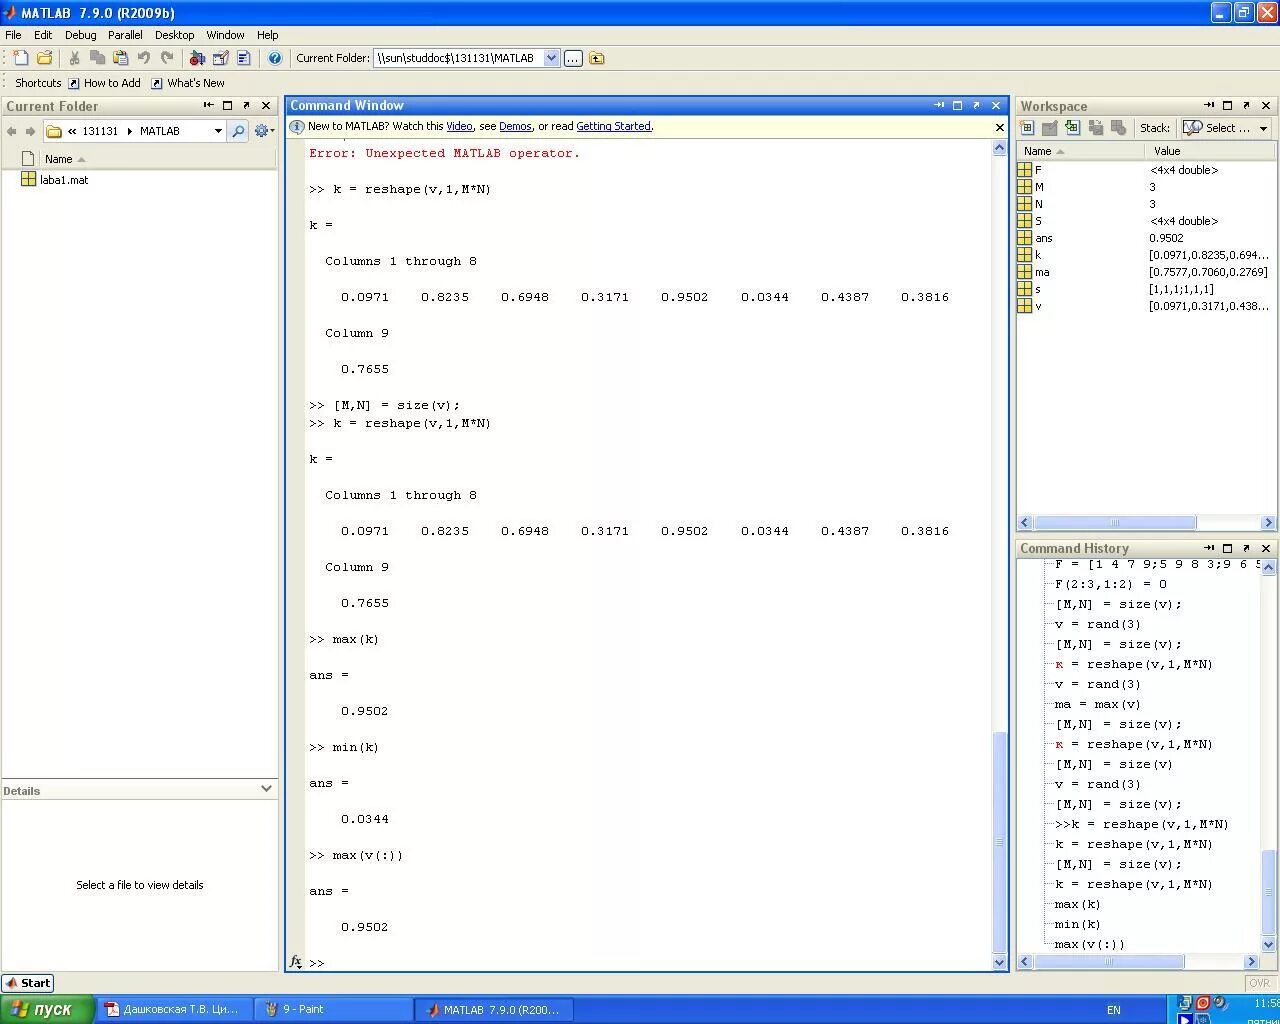This screenshot has height=1024, width=1280.
Task: Open the Window menu
Action: pos(225,35)
